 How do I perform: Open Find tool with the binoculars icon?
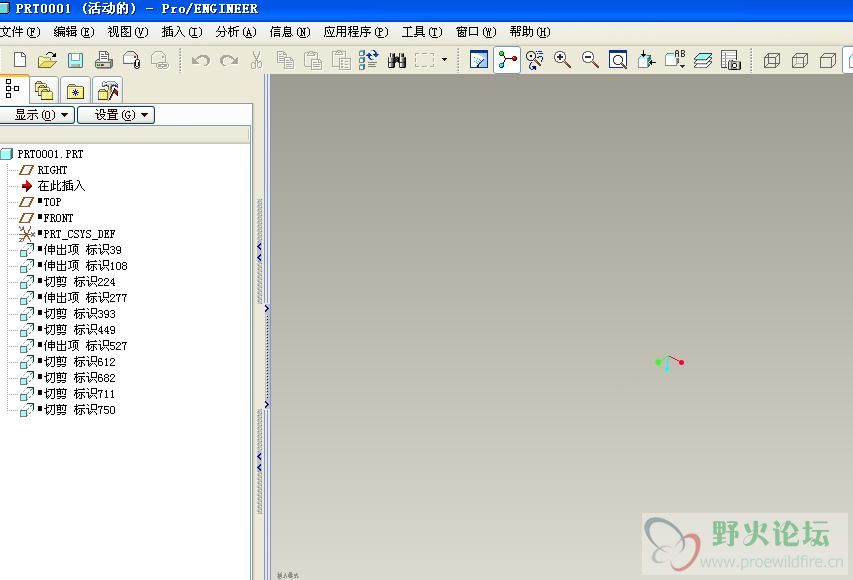pos(397,60)
